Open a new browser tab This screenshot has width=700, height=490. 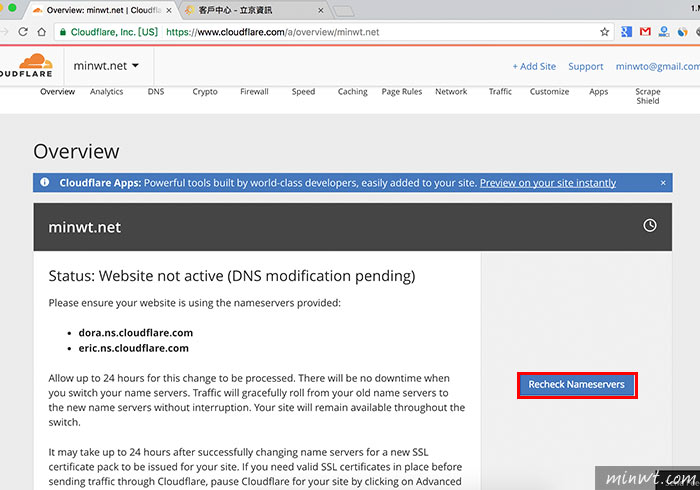344,11
